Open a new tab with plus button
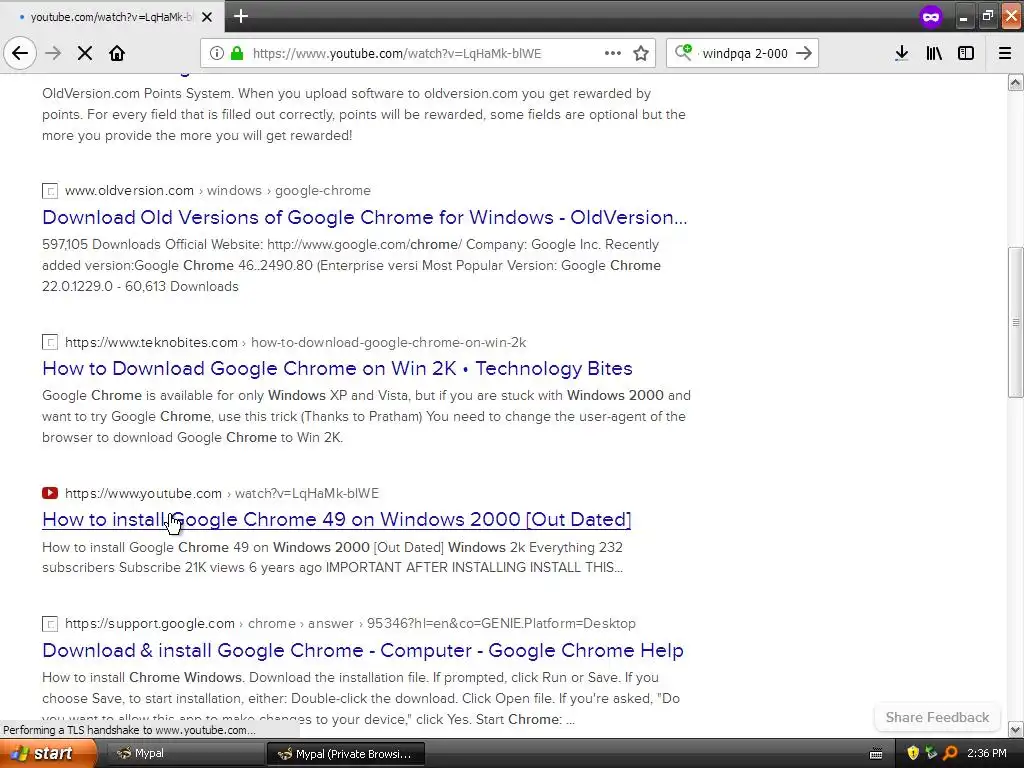This screenshot has width=1024, height=768. point(241,16)
